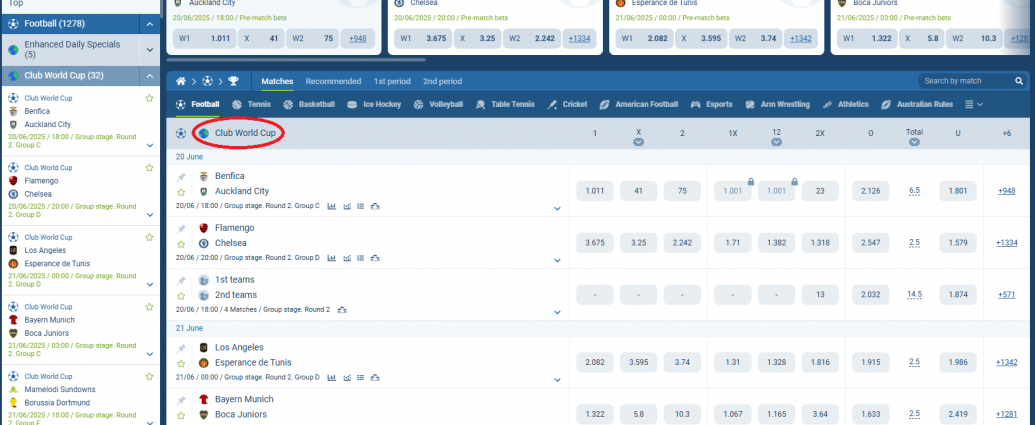The width and height of the screenshot is (1035, 425).
Task: Pin the Benfica vs Auckland City match row
Action: point(180,177)
